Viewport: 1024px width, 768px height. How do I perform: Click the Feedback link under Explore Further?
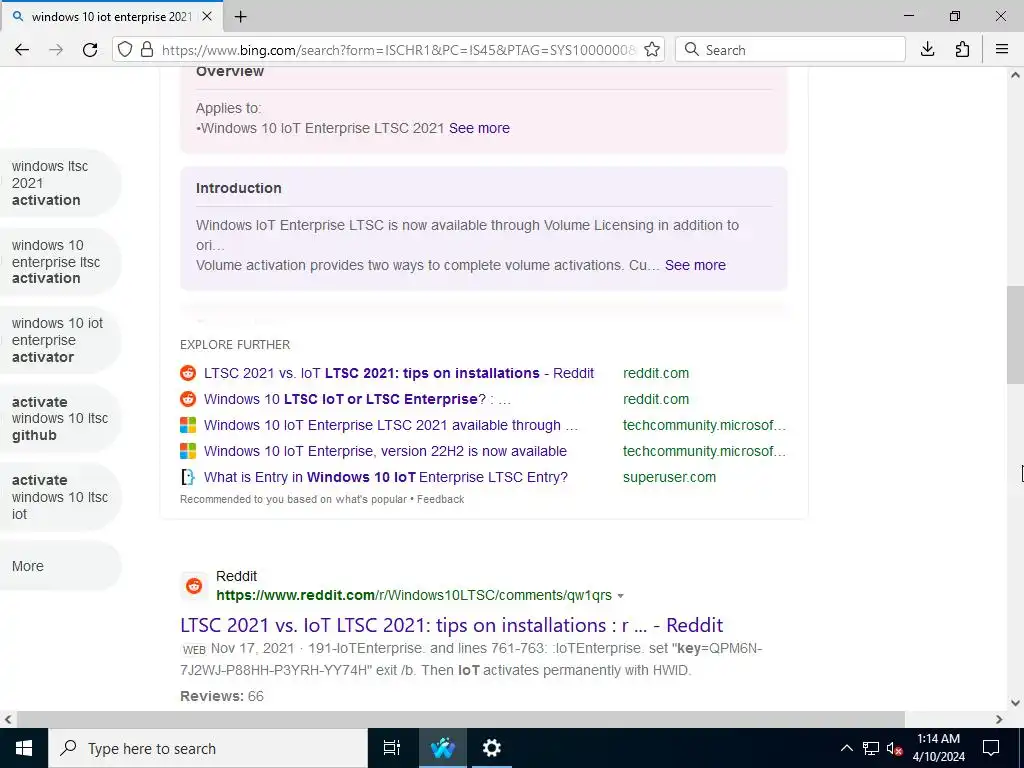pos(441,499)
